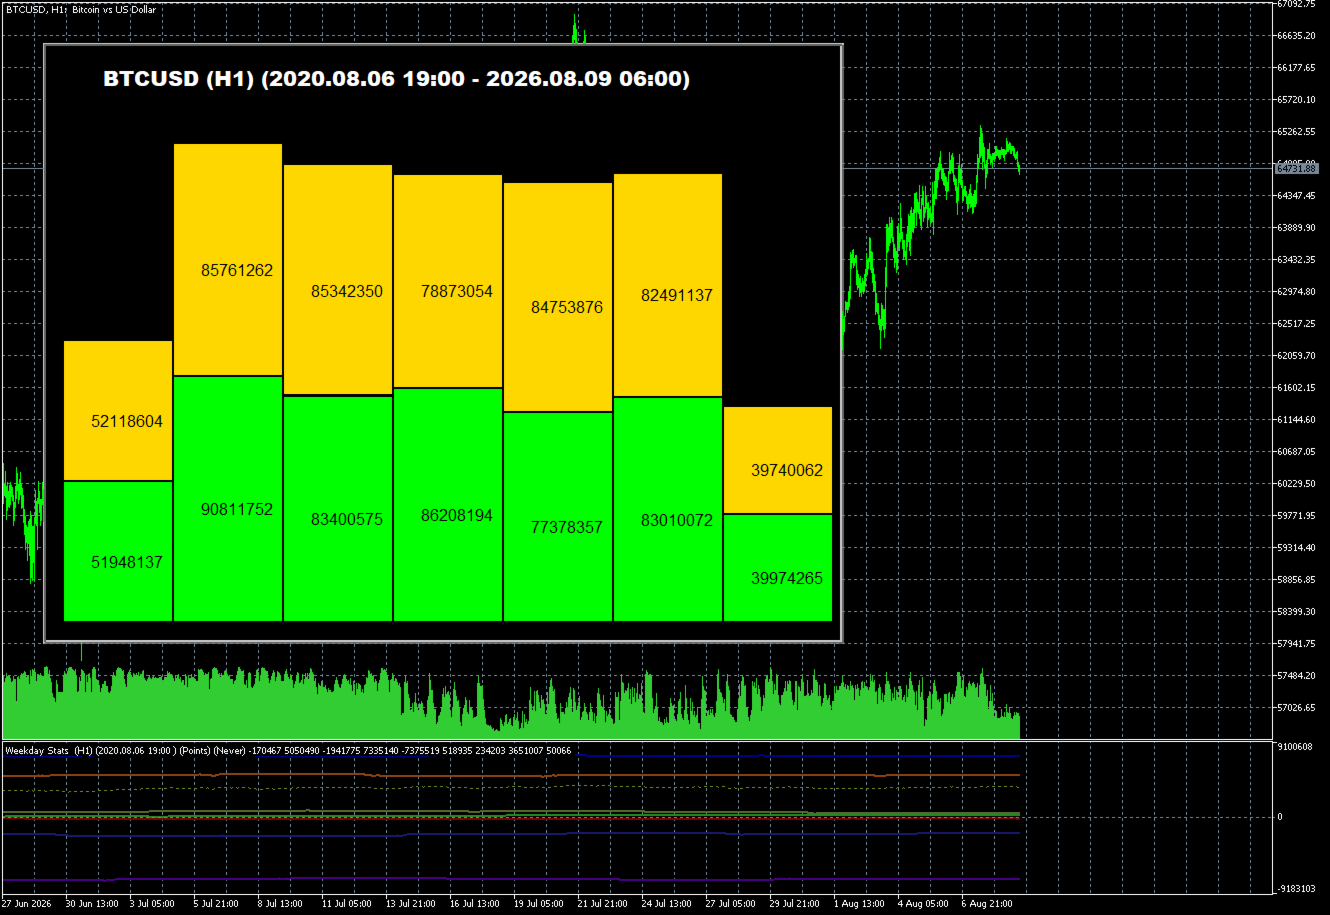Click the BTCUSD, H1 chart symbol caption
1330x915 pixels.
(83, 8)
